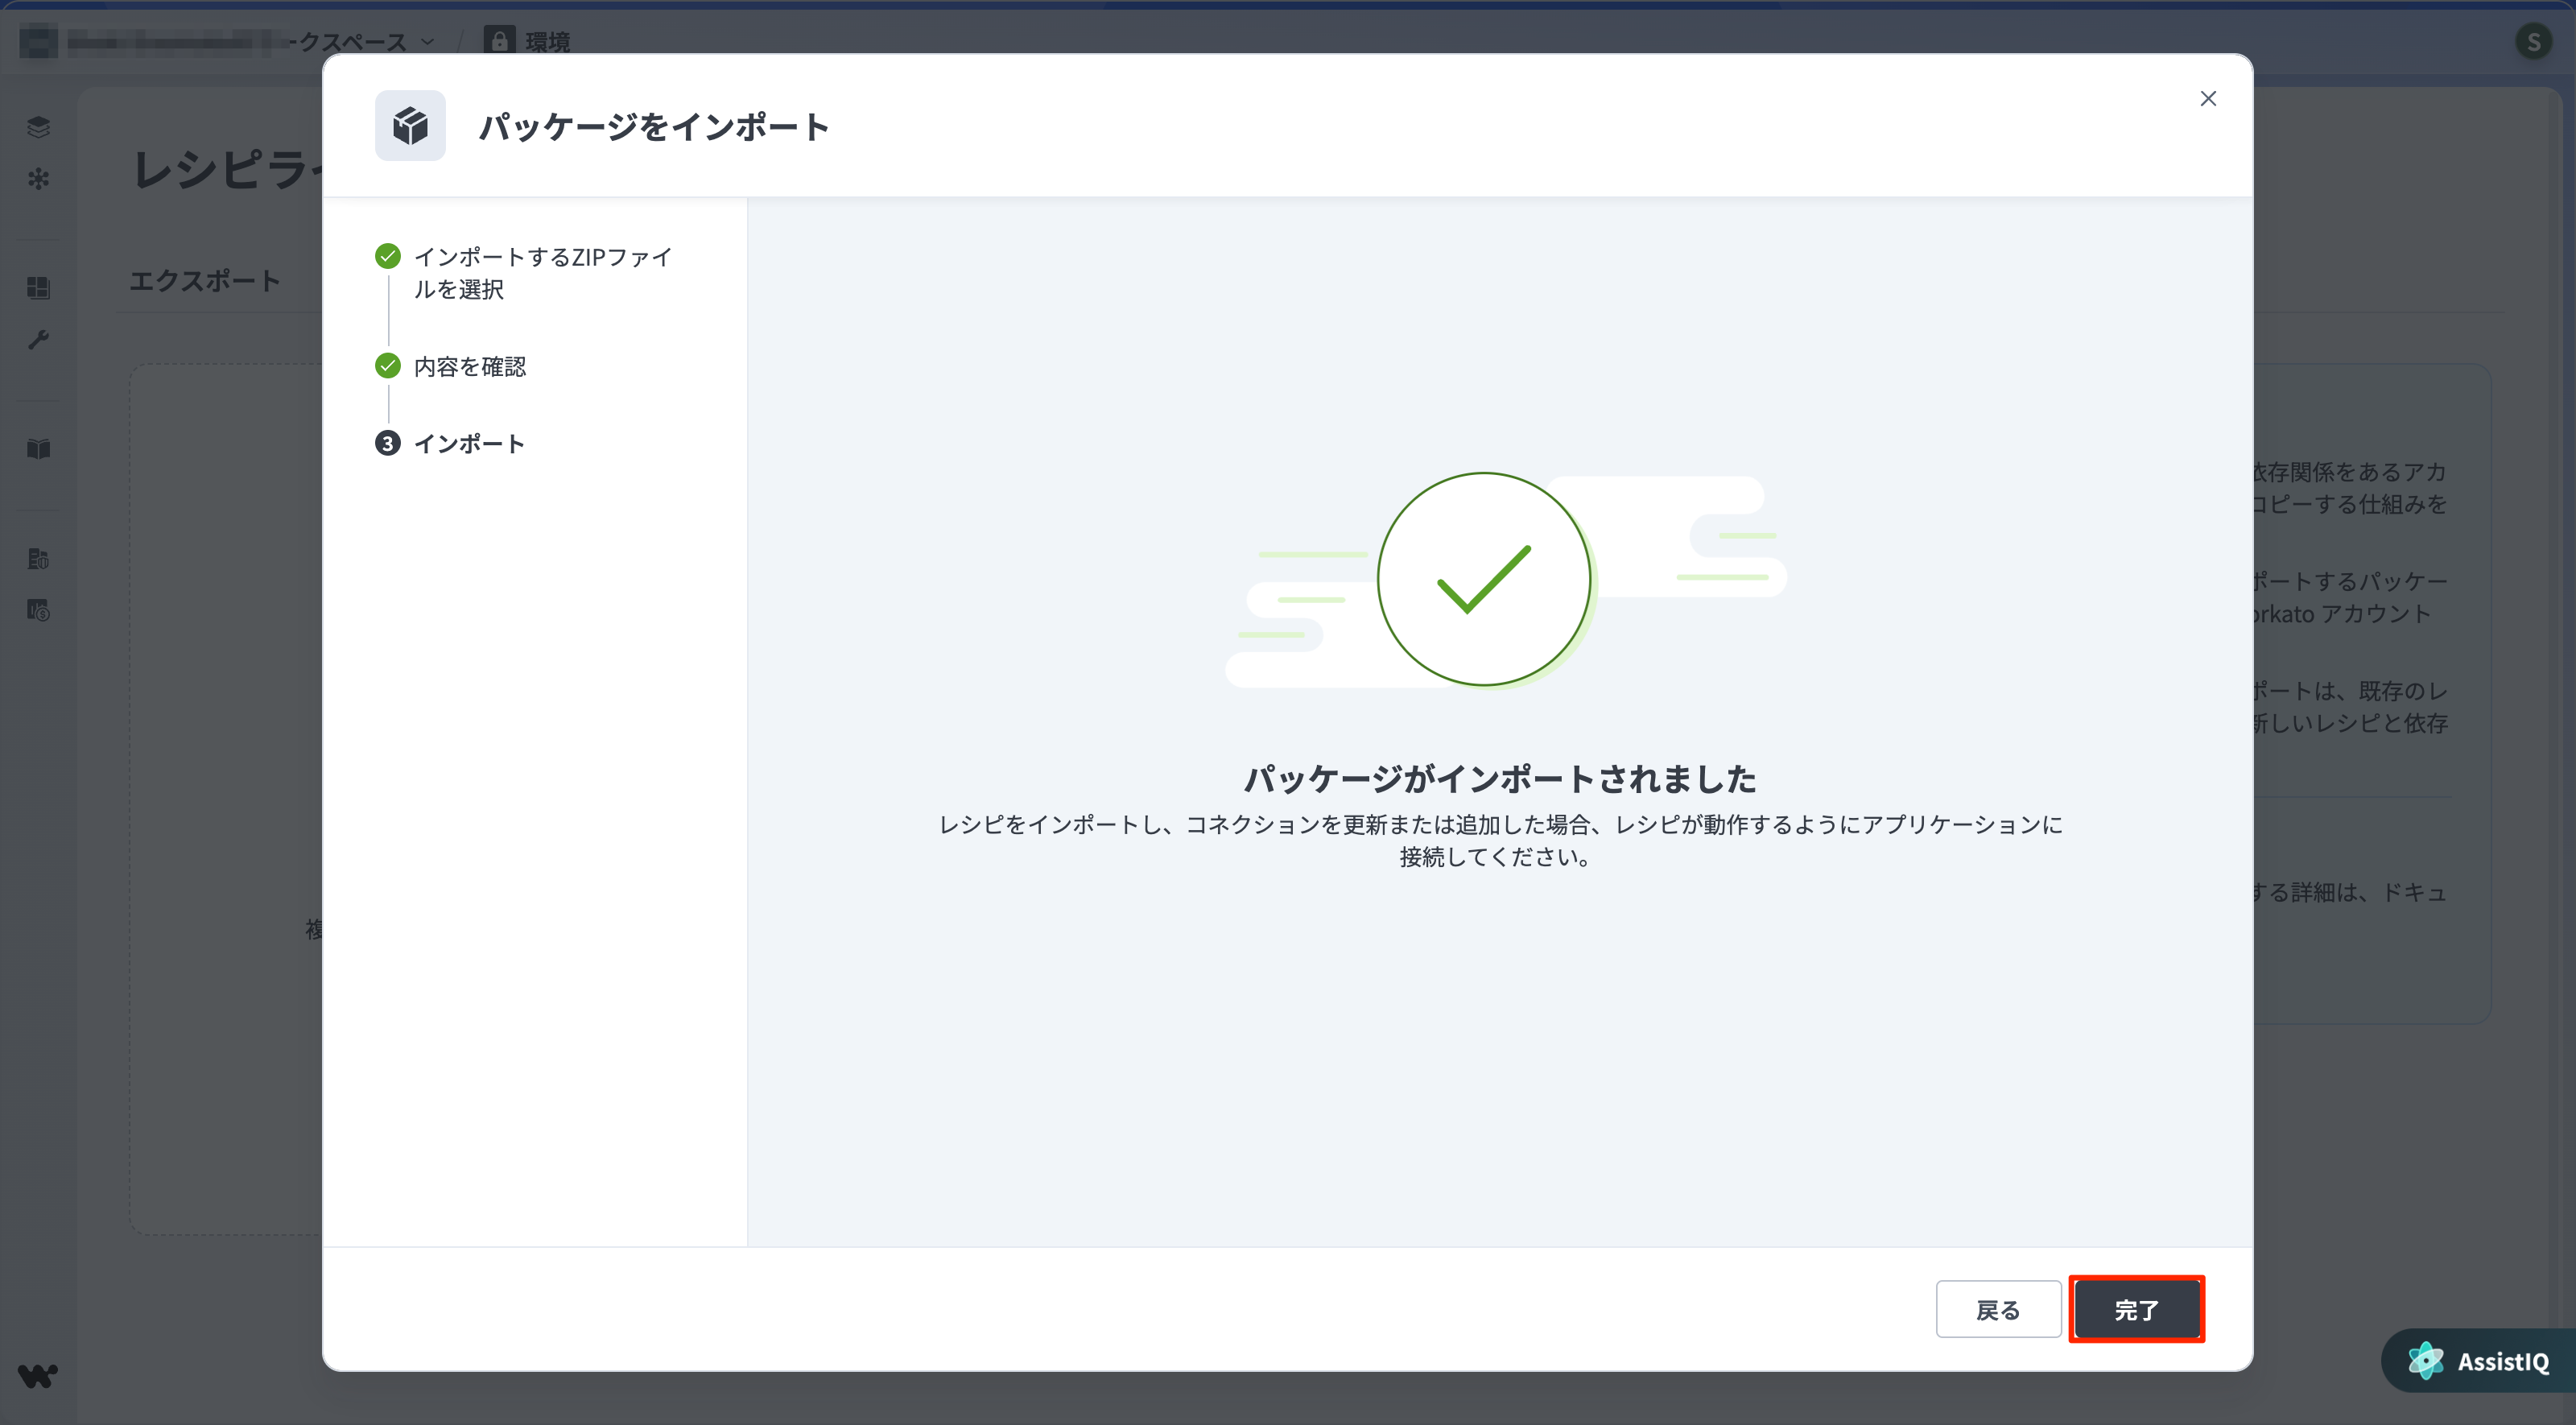Click the 完了 button to finish import
The height and width of the screenshot is (1425, 2576).
point(2137,1309)
